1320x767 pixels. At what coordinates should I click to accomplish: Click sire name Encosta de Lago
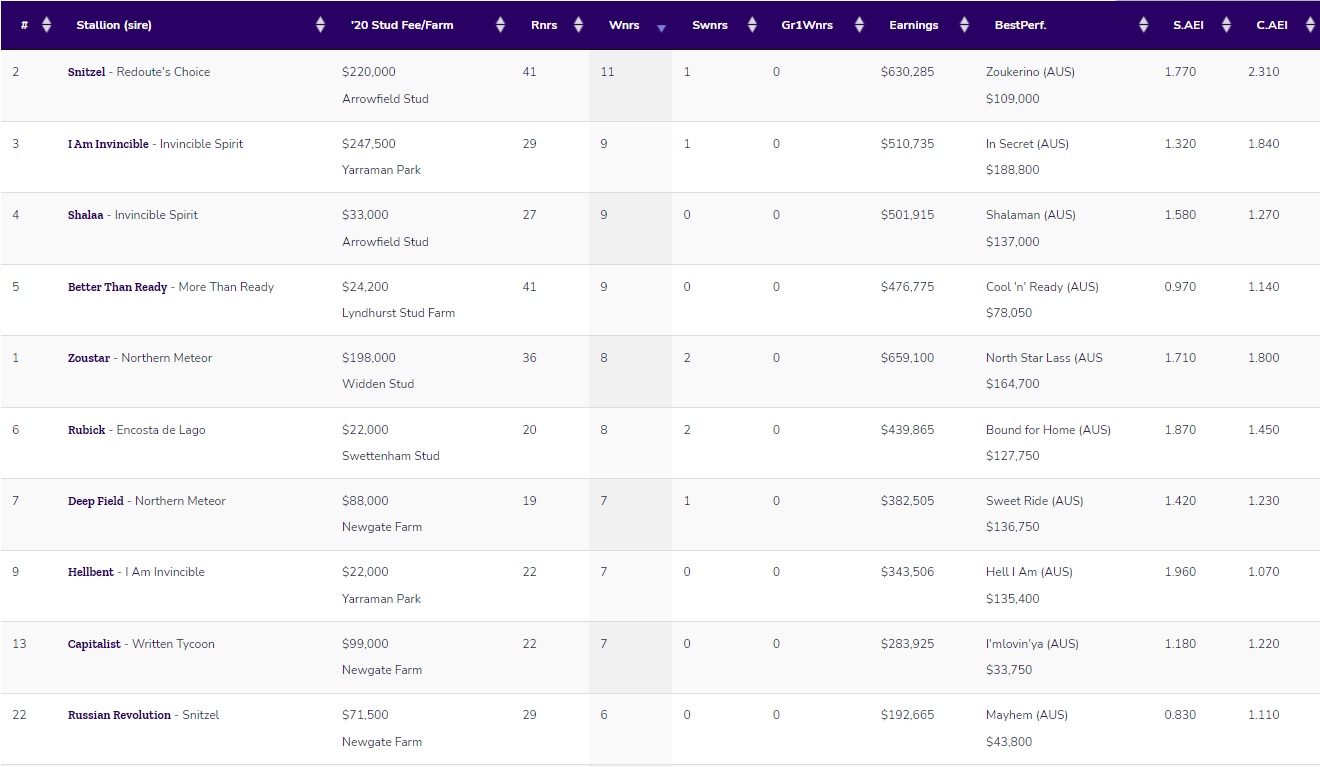click(x=161, y=430)
